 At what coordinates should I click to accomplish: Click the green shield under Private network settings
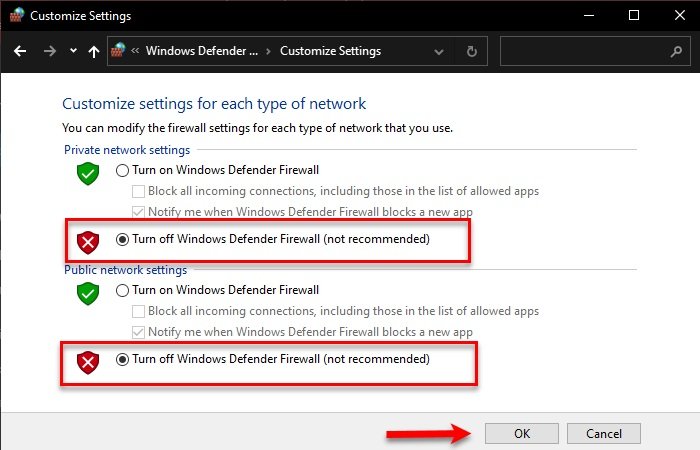89,174
